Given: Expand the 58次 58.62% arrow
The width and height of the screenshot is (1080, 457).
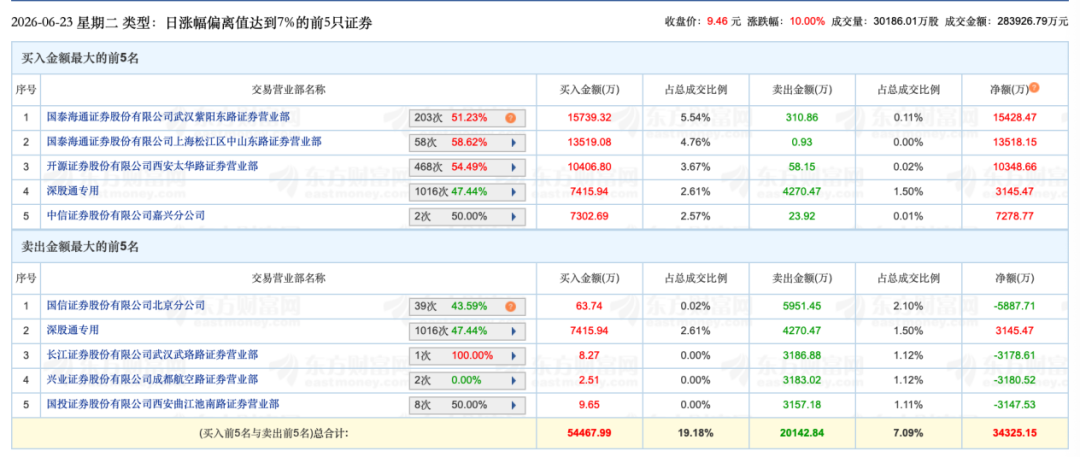Looking at the screenshot, I should coord(513,143).
